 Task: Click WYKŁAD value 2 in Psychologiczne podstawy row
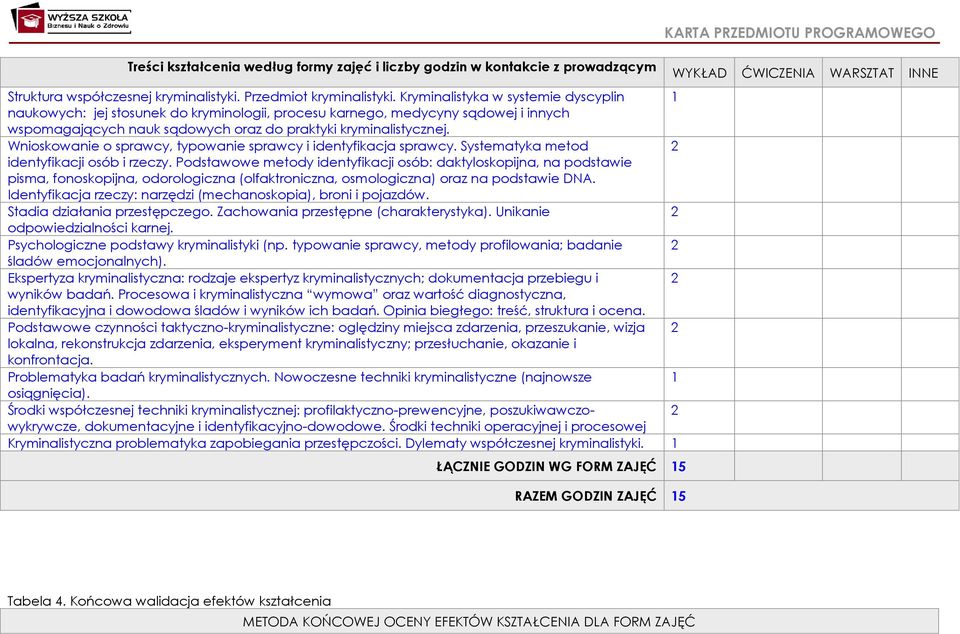pos(675,245)
